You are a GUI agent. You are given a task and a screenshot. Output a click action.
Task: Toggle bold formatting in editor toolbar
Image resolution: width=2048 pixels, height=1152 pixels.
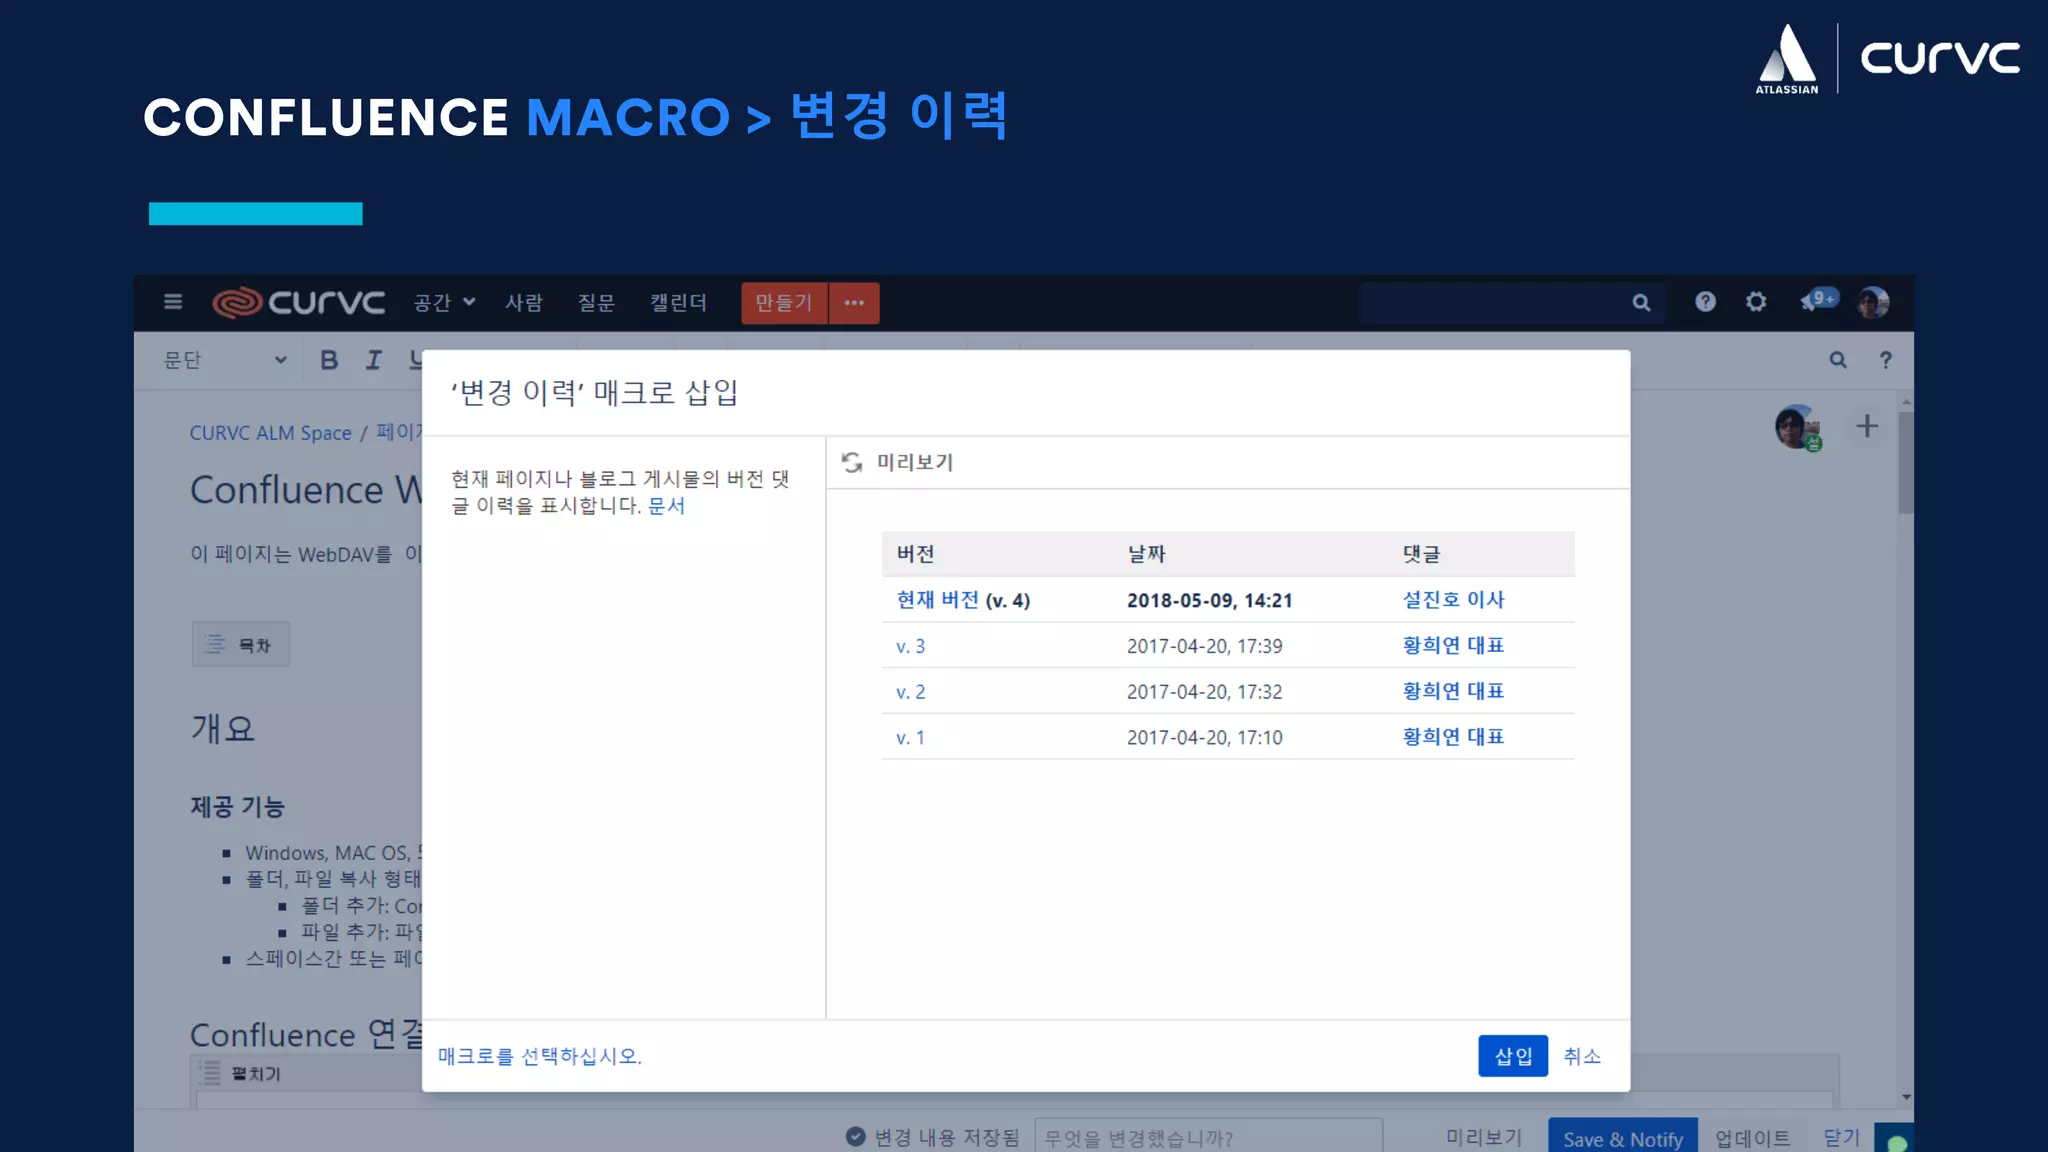[x=329, y=360]
